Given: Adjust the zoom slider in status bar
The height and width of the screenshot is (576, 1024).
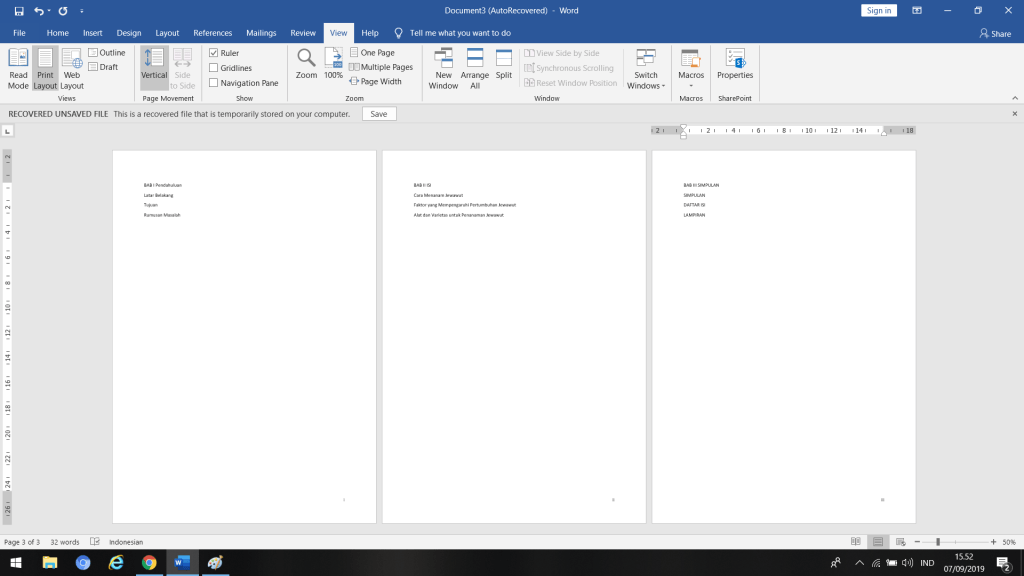Looking at the screenshot, I should [x=938, y=542].
